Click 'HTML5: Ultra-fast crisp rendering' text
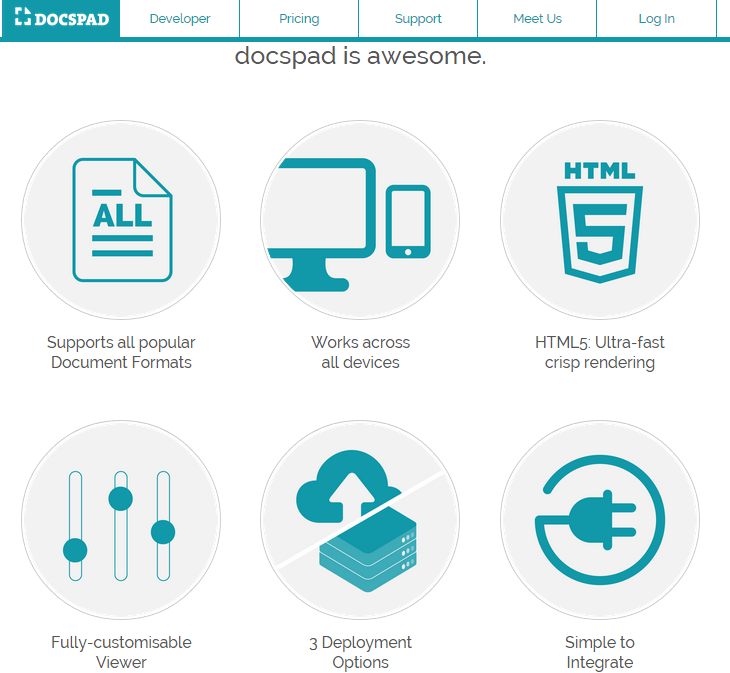Viewport: 730px width, 673px height. (600, 352)
